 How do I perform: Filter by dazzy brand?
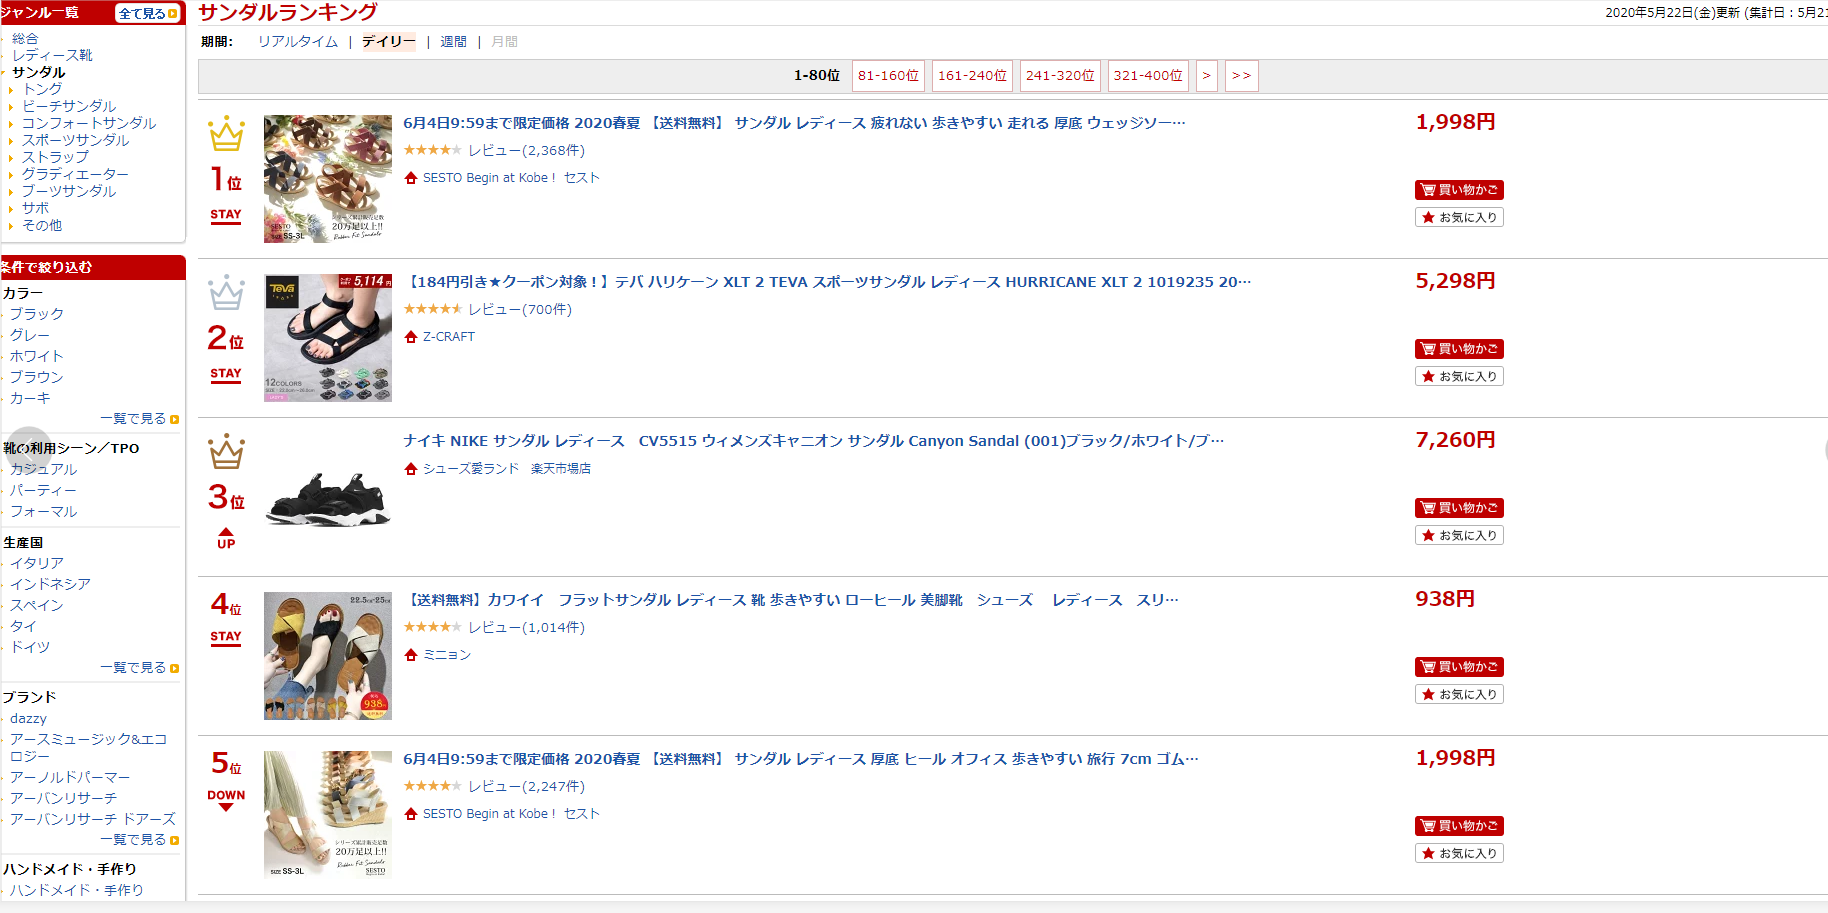pos(28,719)
